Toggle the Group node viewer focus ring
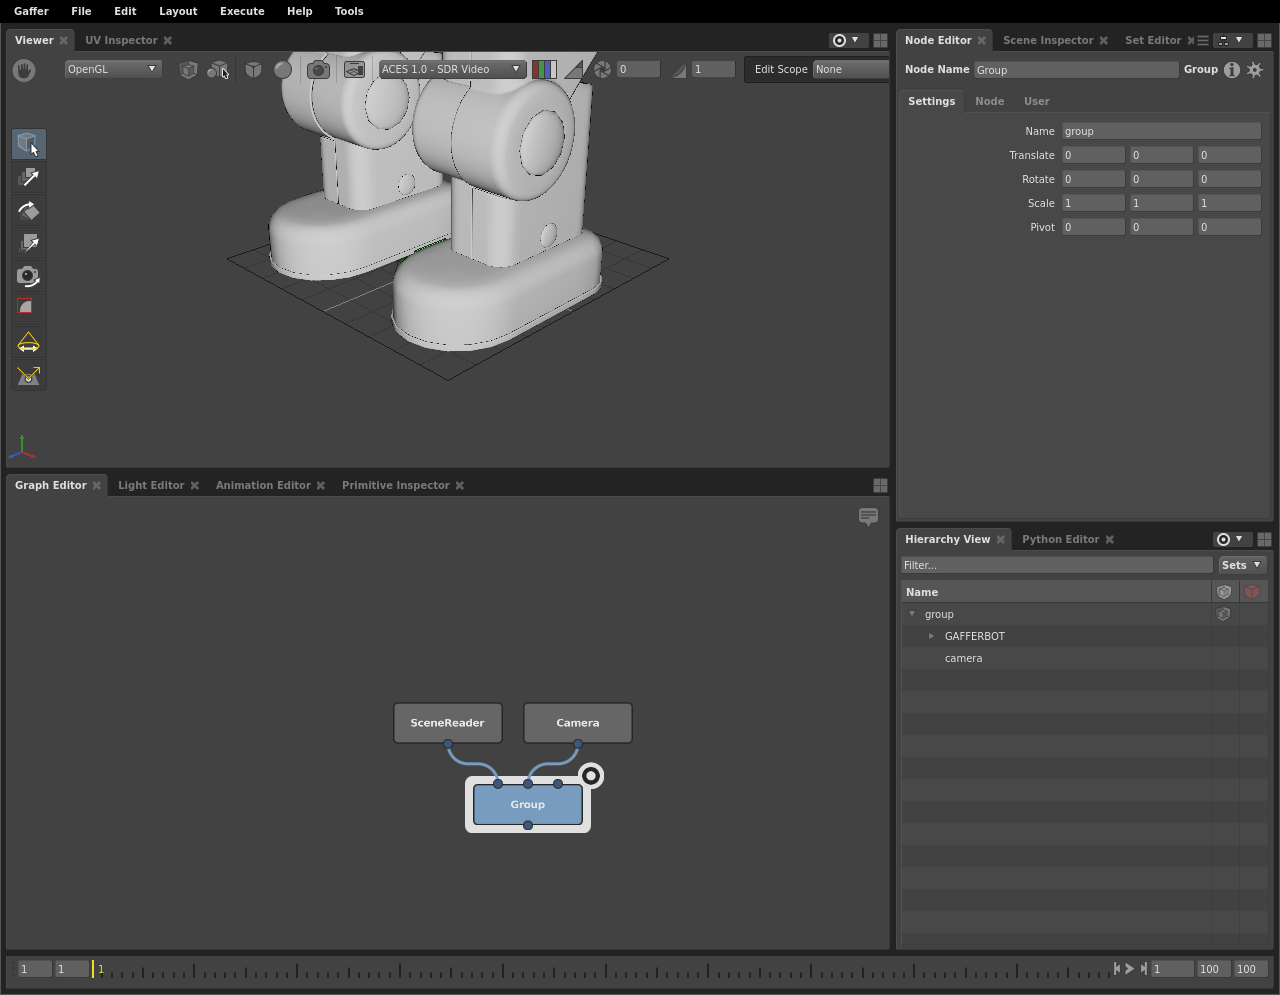Image resolution: width=1280 pixels, height=995 pixels. click(x=591, y=776)
